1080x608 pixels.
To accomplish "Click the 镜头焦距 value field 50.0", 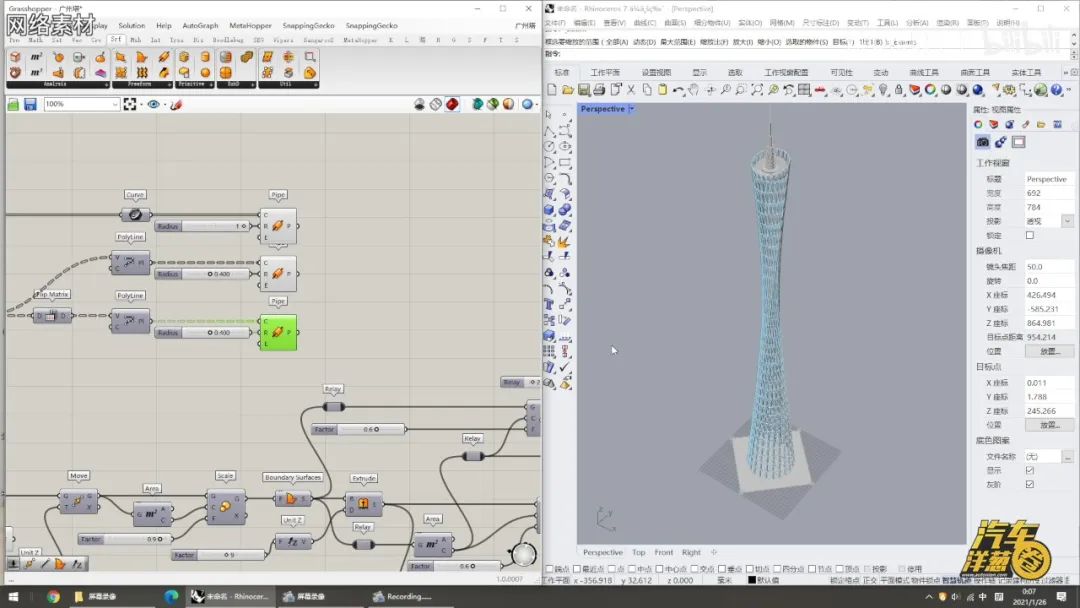I will point(1049,266).
